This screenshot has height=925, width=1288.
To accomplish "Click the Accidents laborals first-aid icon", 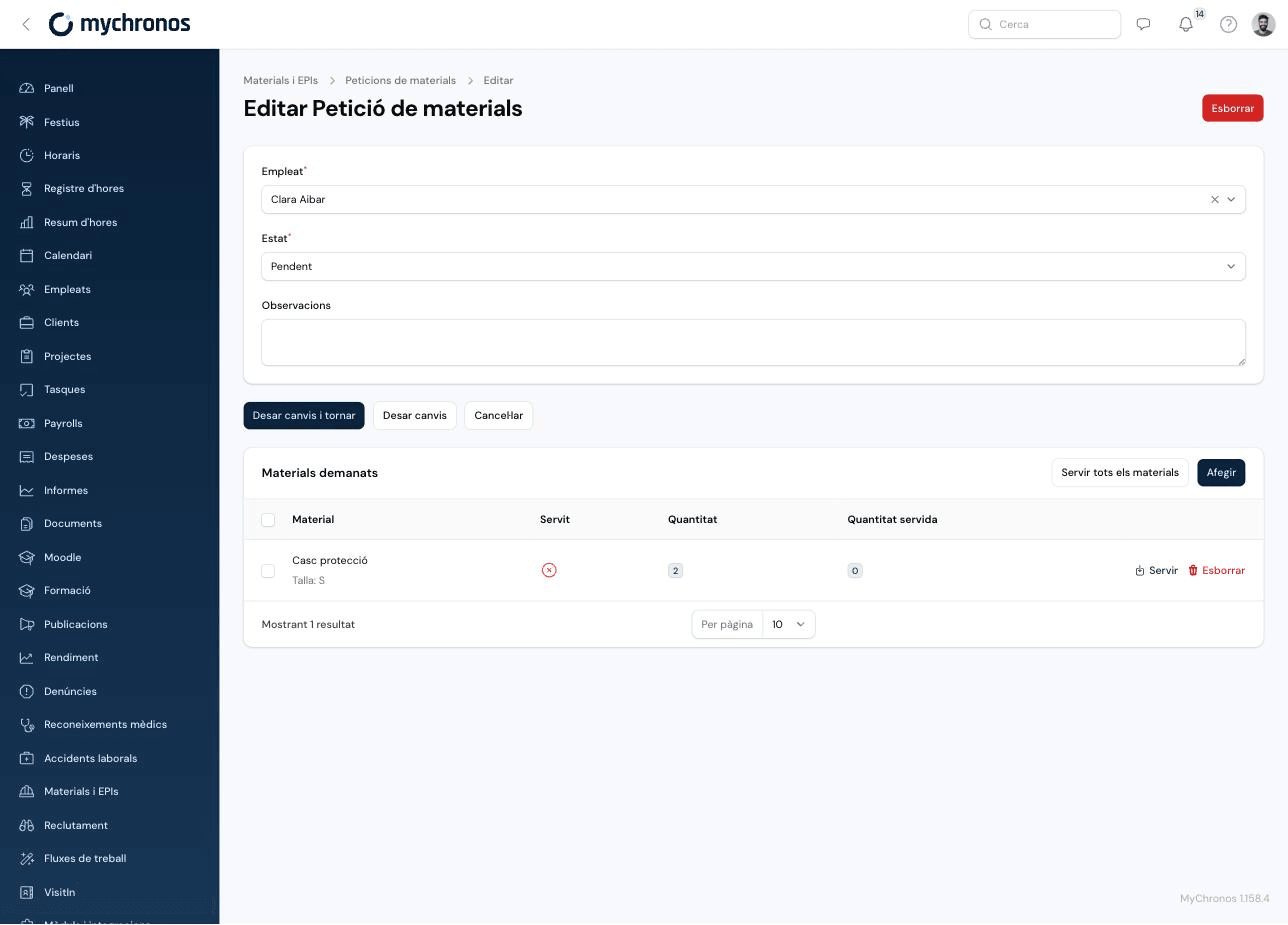I will [x=27, y=758].
